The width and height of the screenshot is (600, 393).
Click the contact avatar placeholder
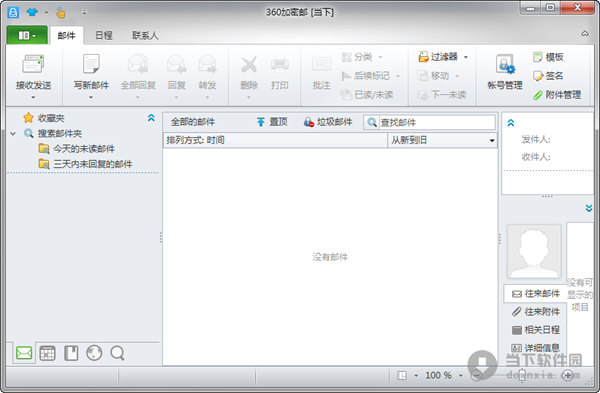tap(534, 251)
